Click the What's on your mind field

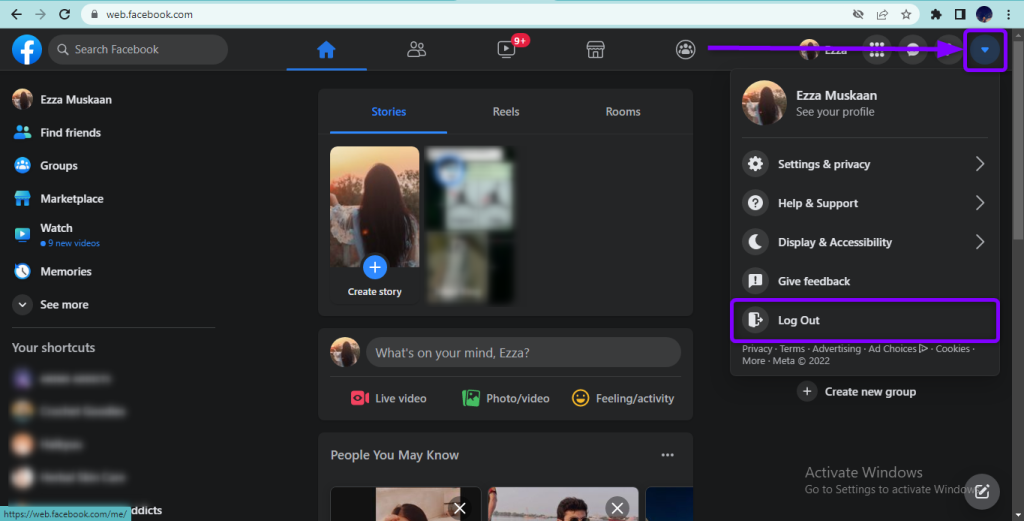(522, 352)
